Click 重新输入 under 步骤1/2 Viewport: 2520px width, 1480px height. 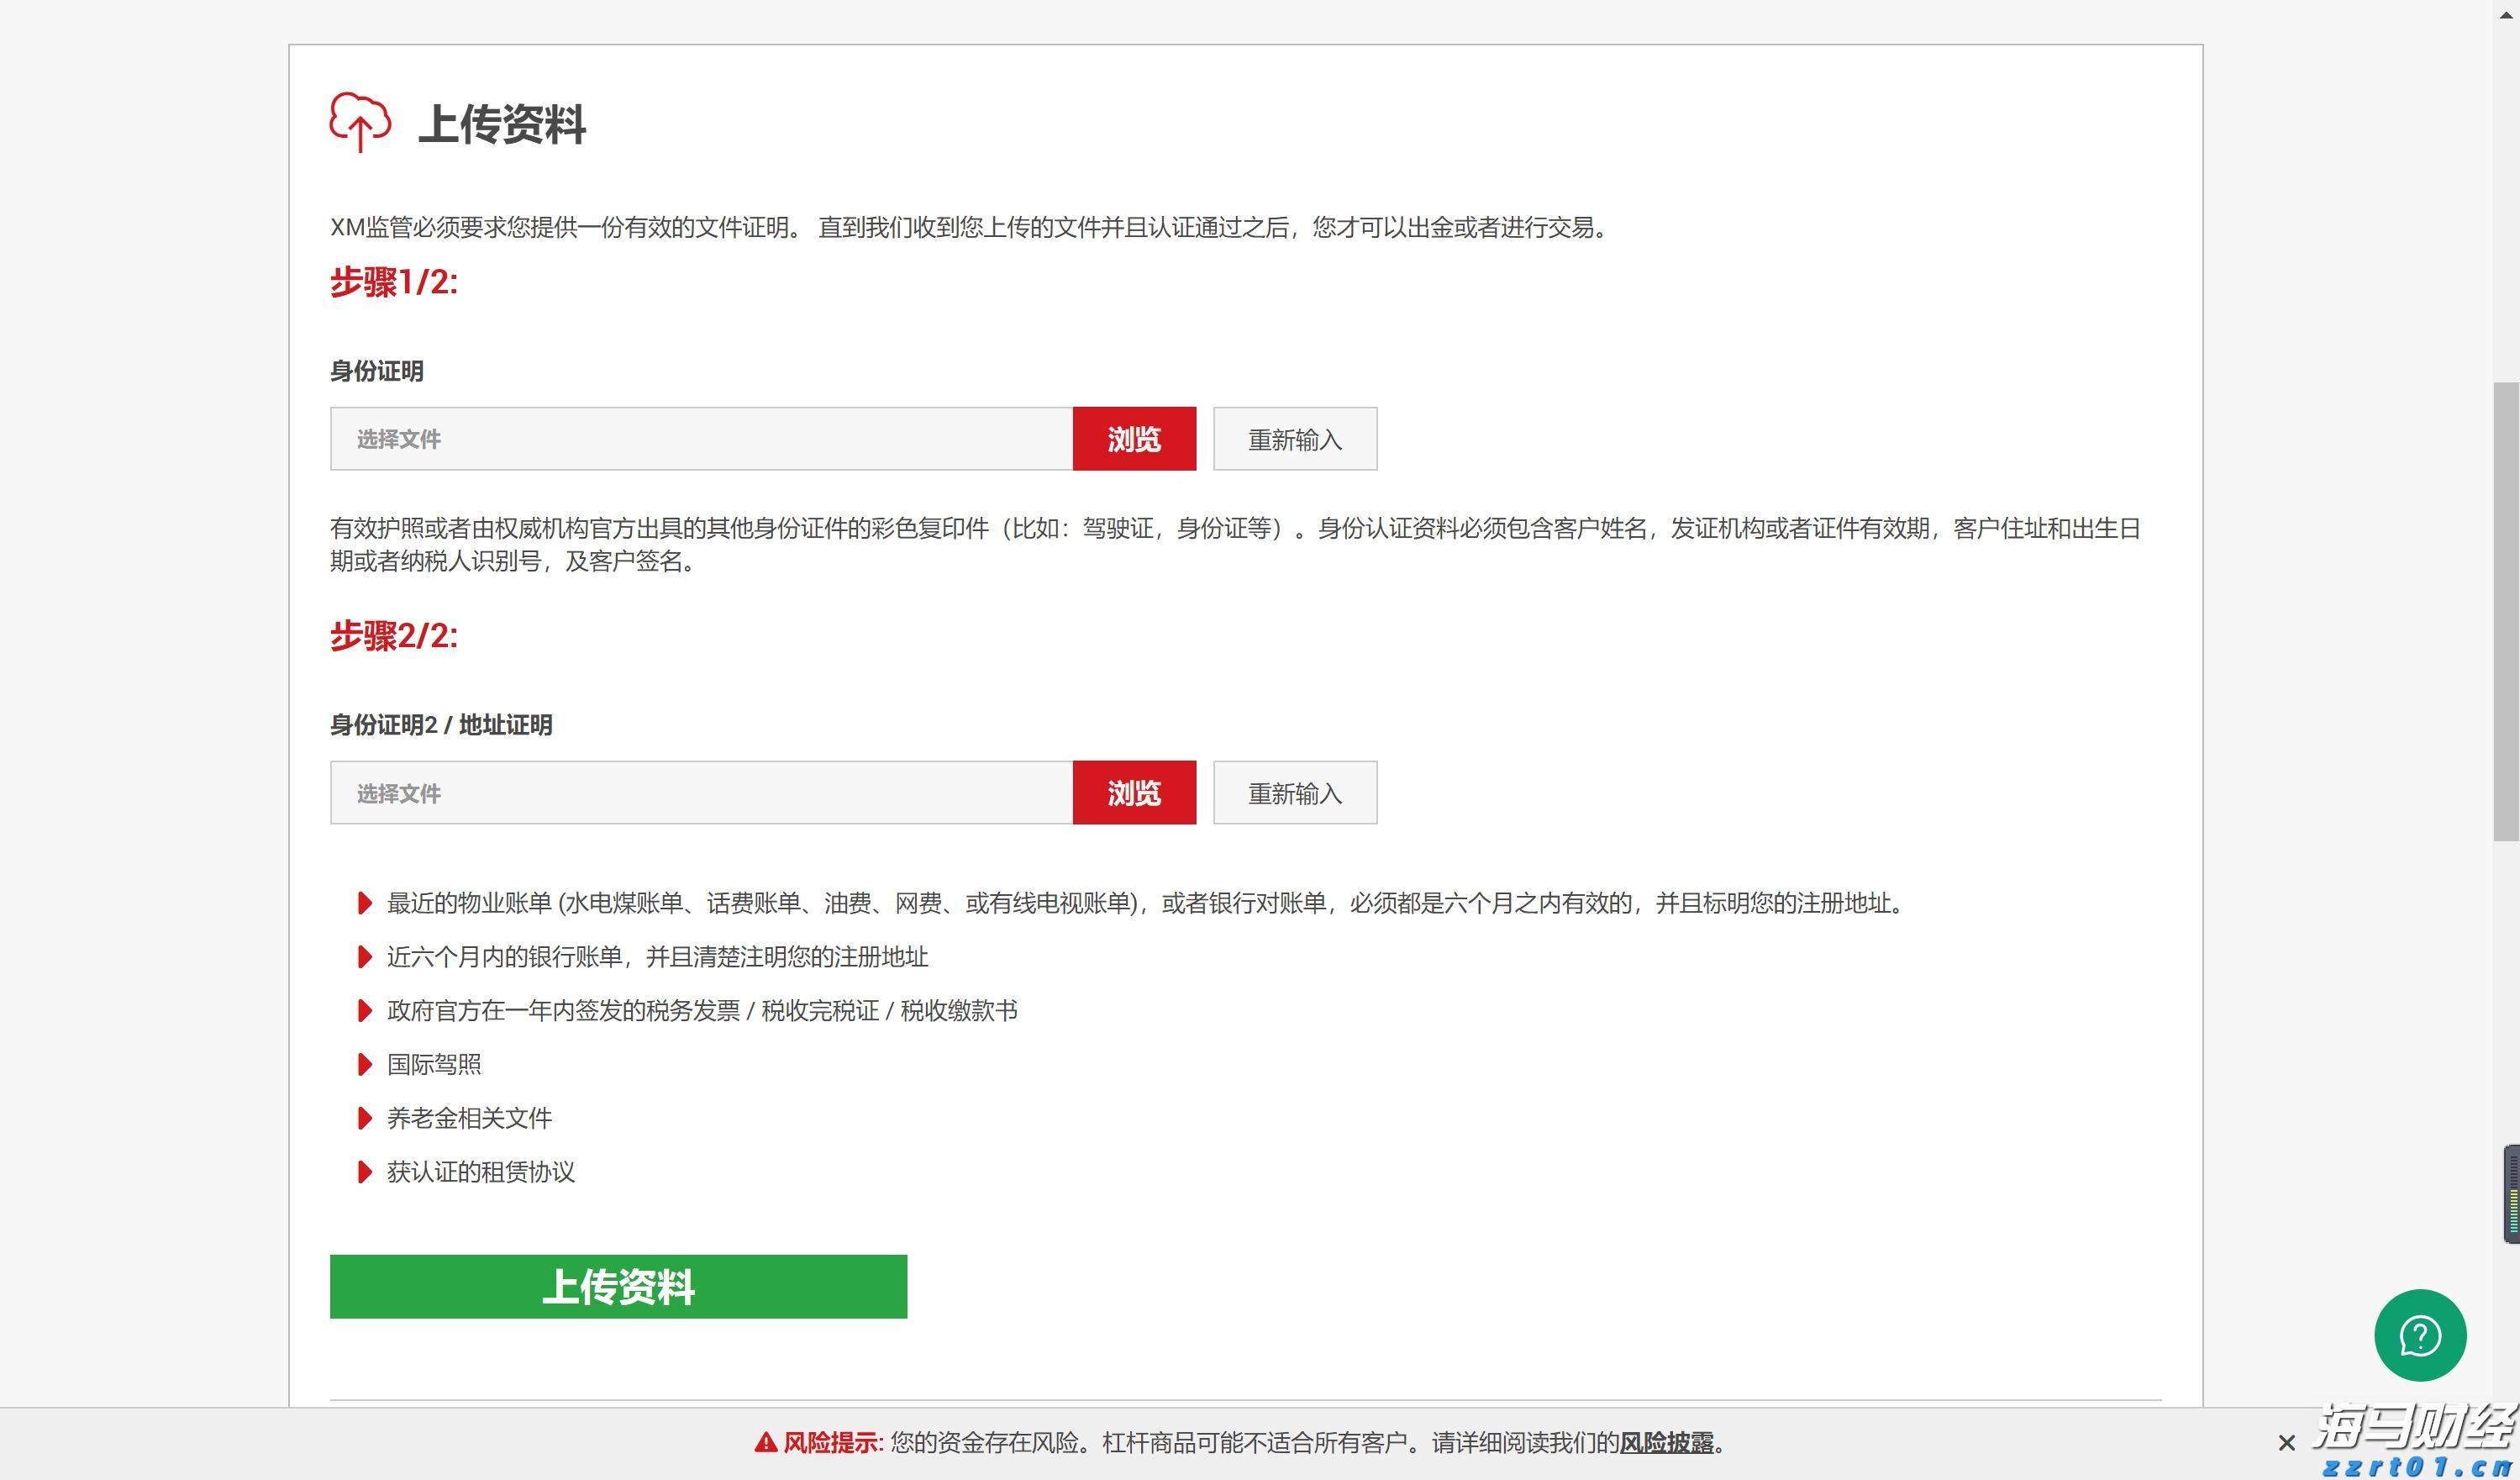[x=1294, y=438]
